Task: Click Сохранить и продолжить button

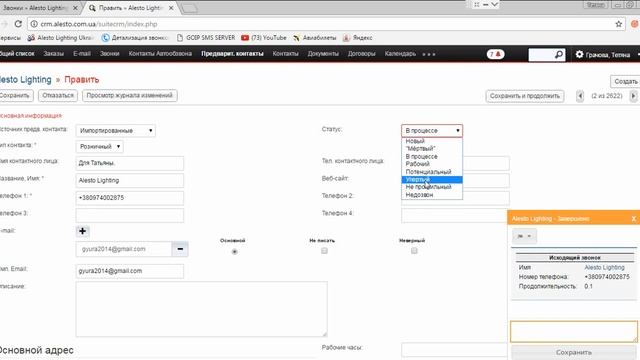Action: point(524,96)
